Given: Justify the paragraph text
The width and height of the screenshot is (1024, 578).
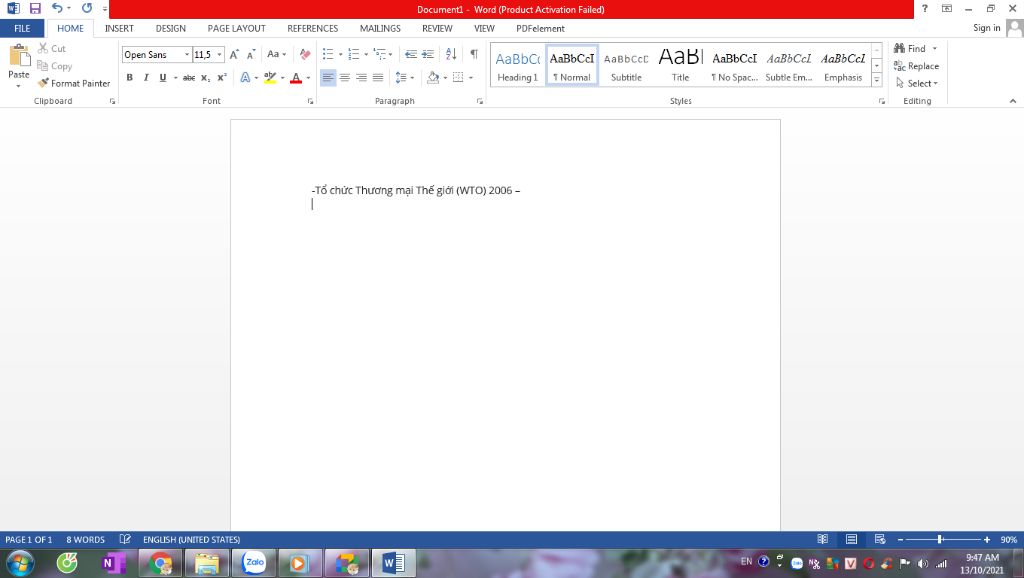Looking at the screenshot, I should (377, 77).
